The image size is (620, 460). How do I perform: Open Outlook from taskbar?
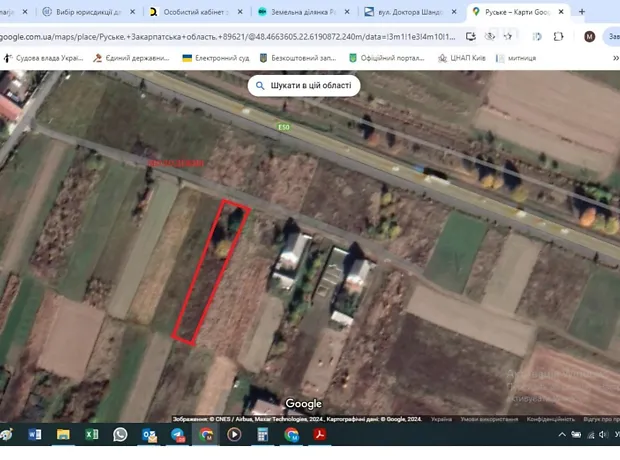pos(149,435)
